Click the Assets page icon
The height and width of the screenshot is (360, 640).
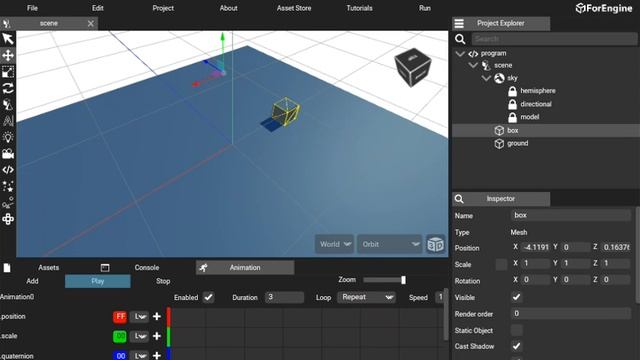(x=7, y=268)
